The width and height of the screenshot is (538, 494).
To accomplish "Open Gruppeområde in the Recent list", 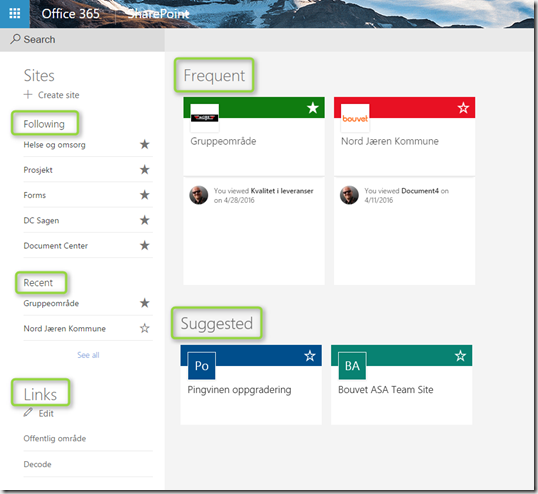I will click(x=51, y=303).
